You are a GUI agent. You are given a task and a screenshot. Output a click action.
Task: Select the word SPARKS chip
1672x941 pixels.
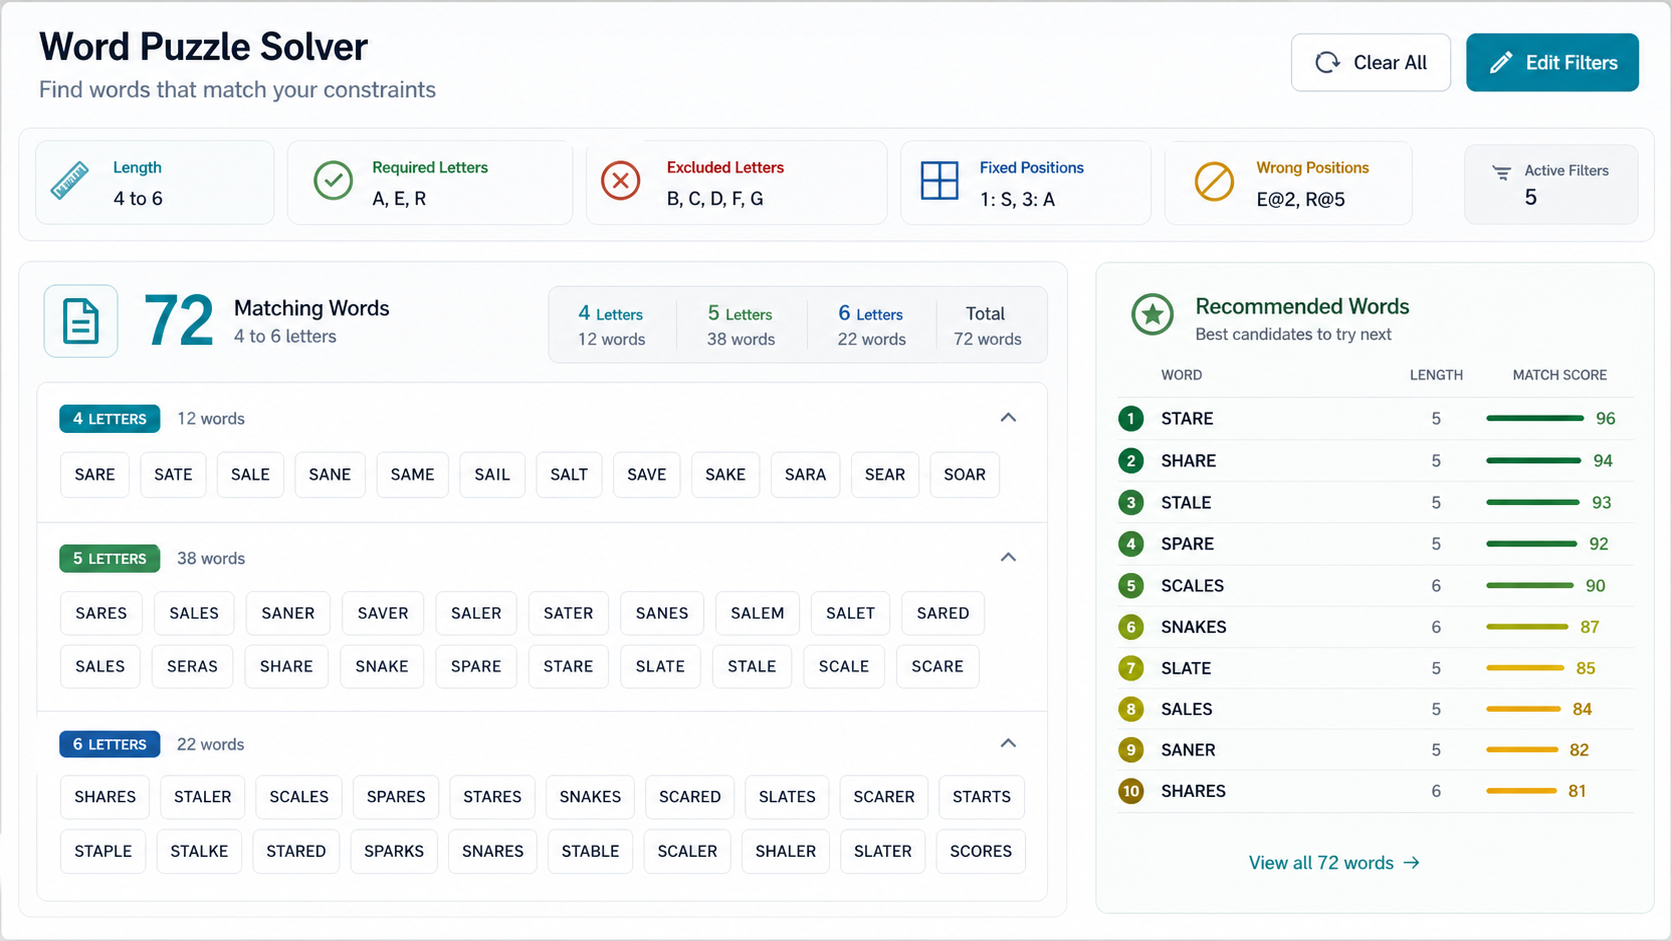point(394,851)
